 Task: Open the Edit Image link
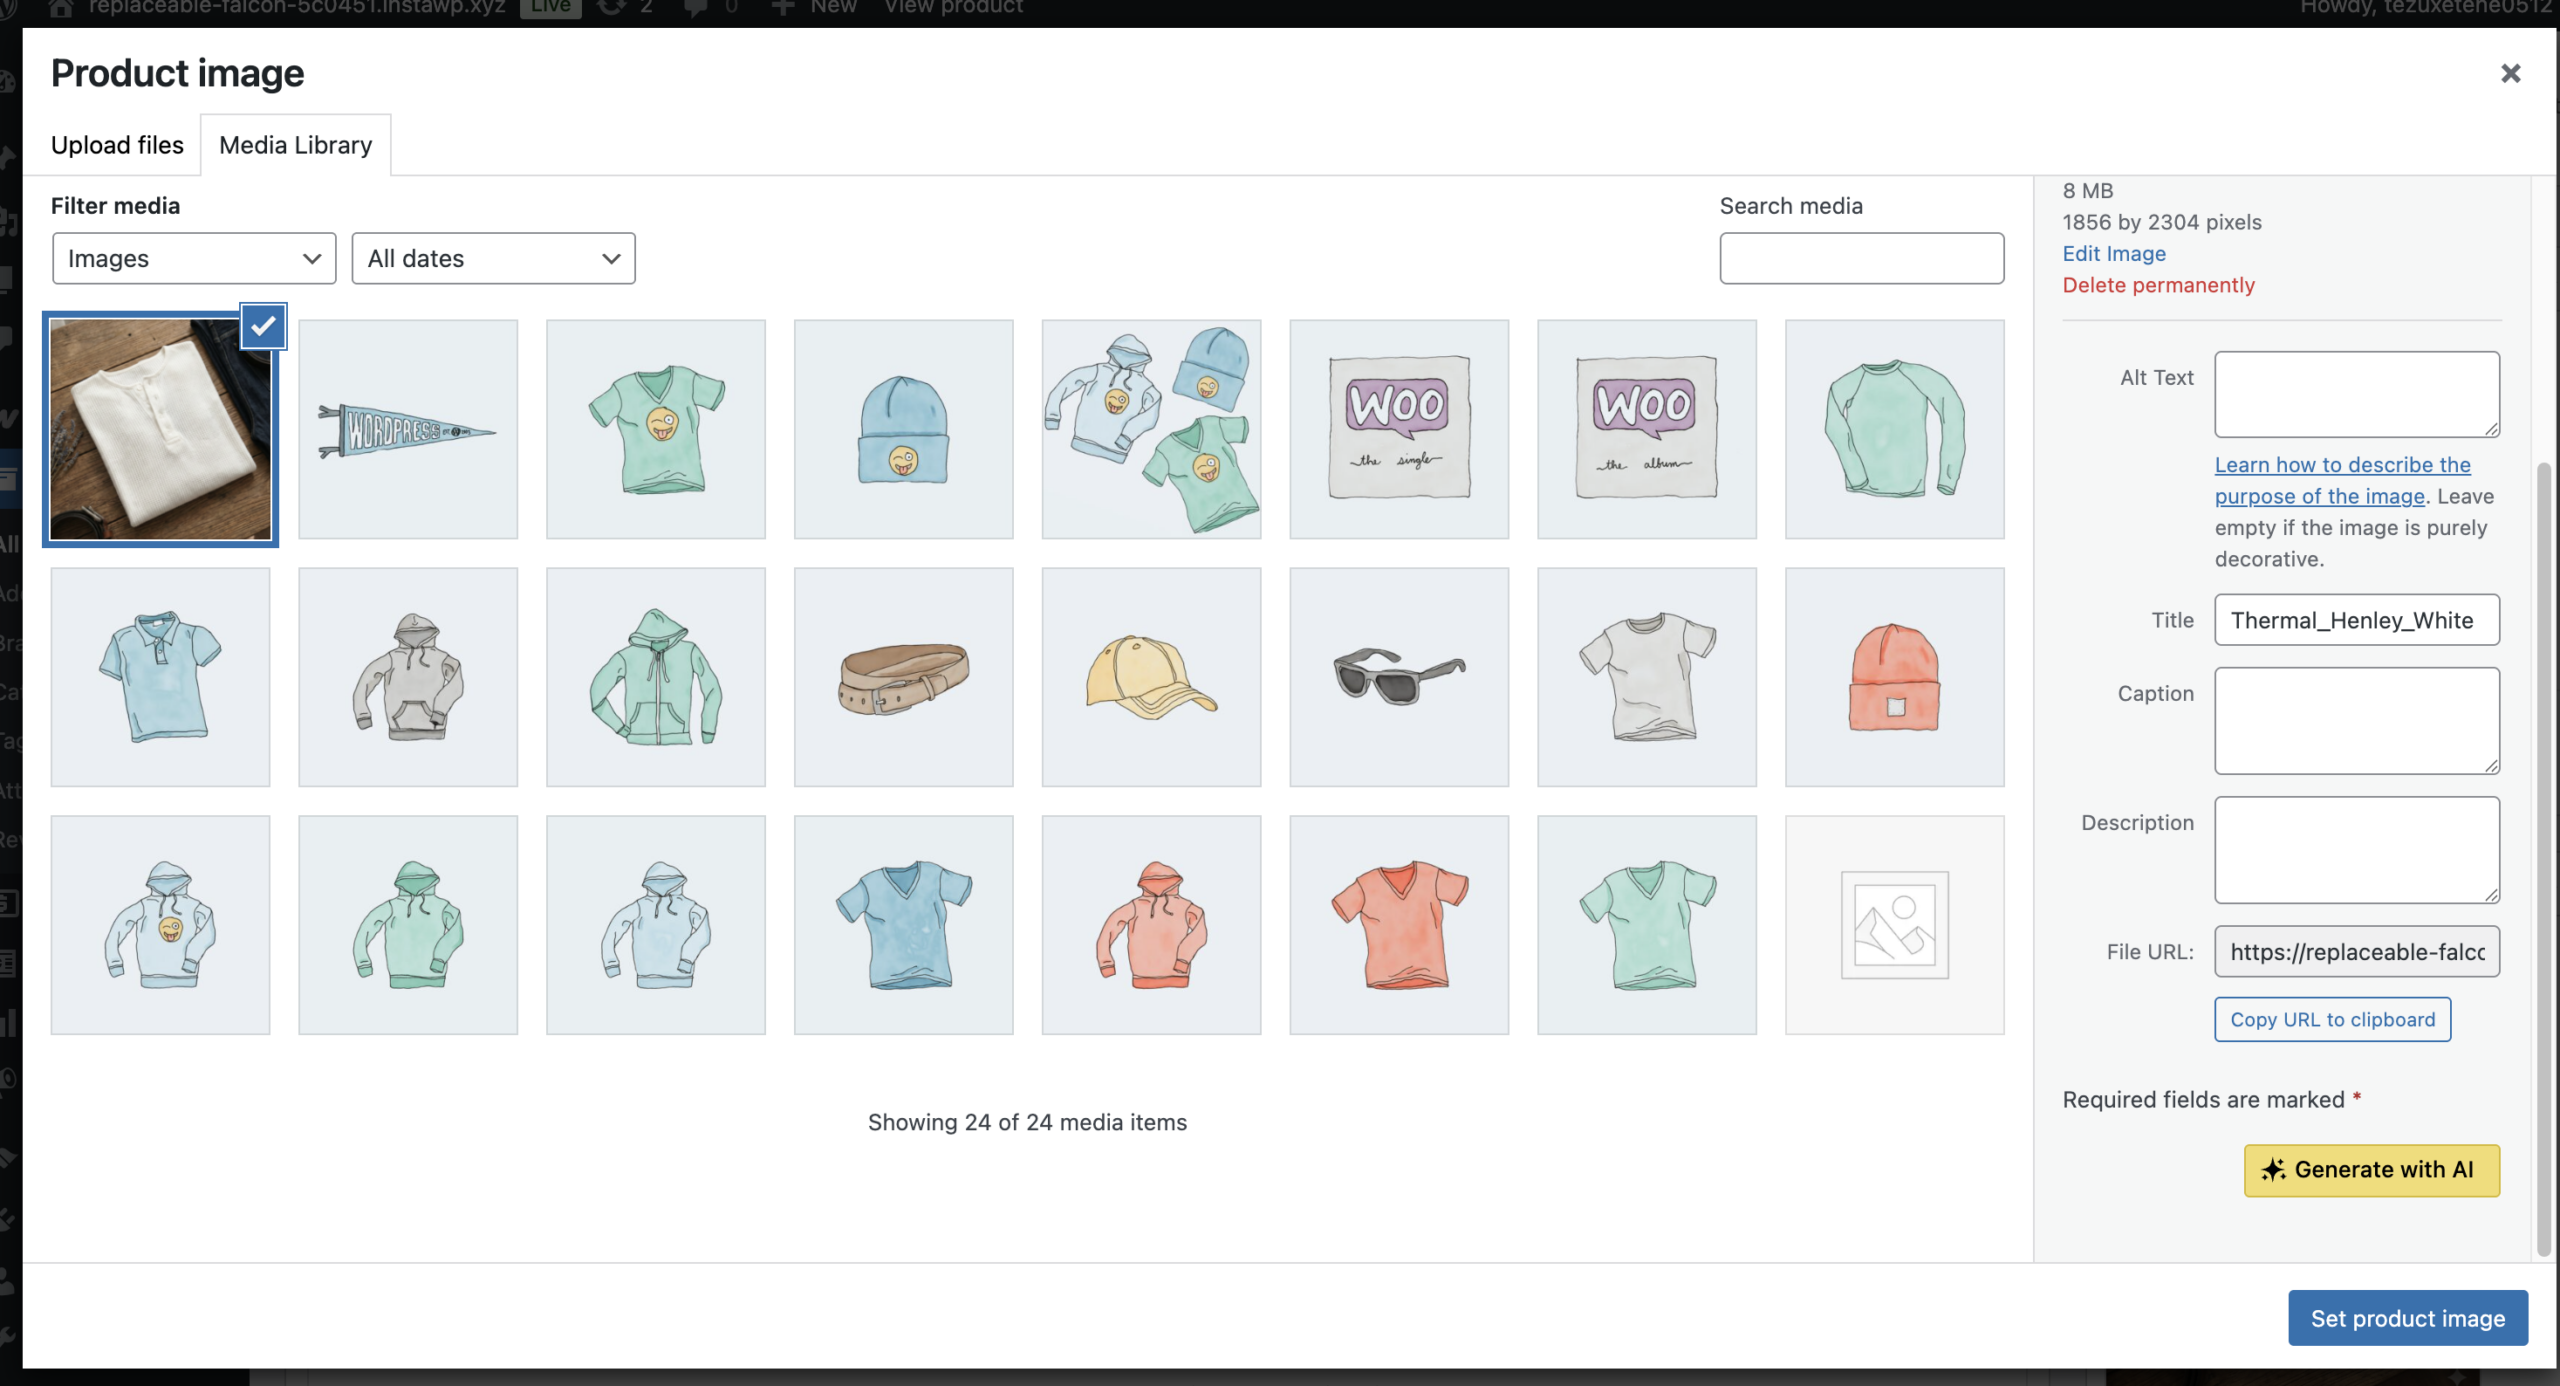(x=2114, y=253)
